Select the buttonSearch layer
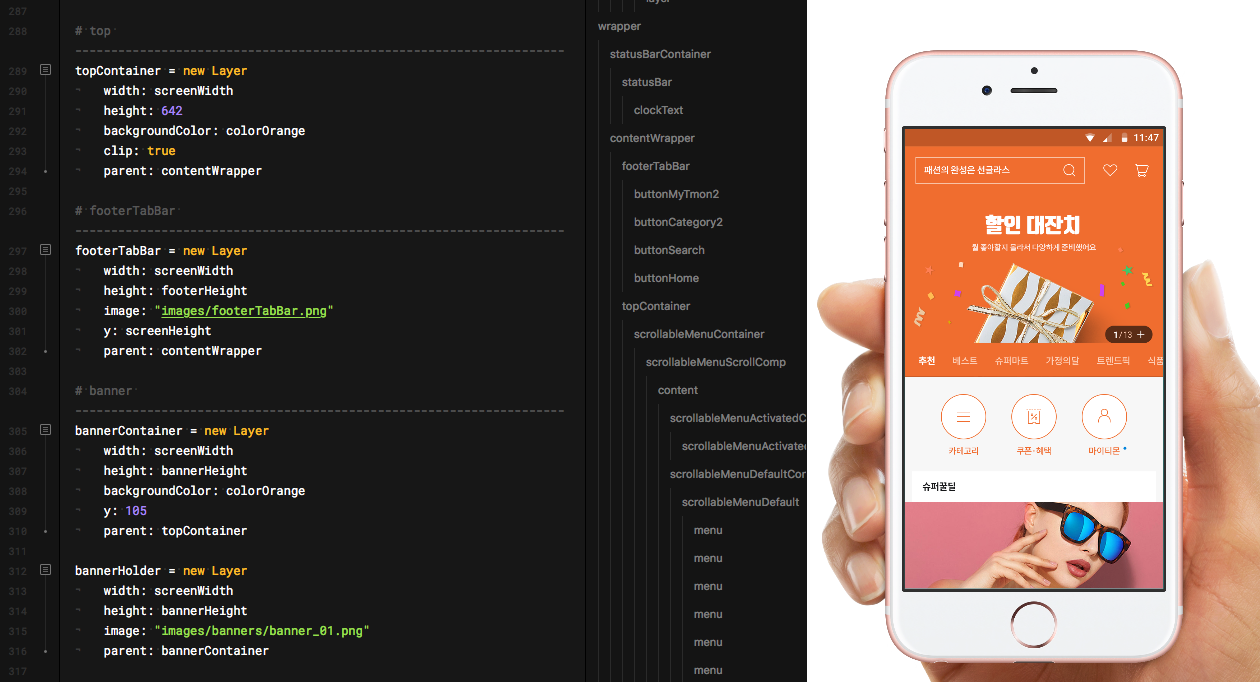 click(x=669, y=250)
